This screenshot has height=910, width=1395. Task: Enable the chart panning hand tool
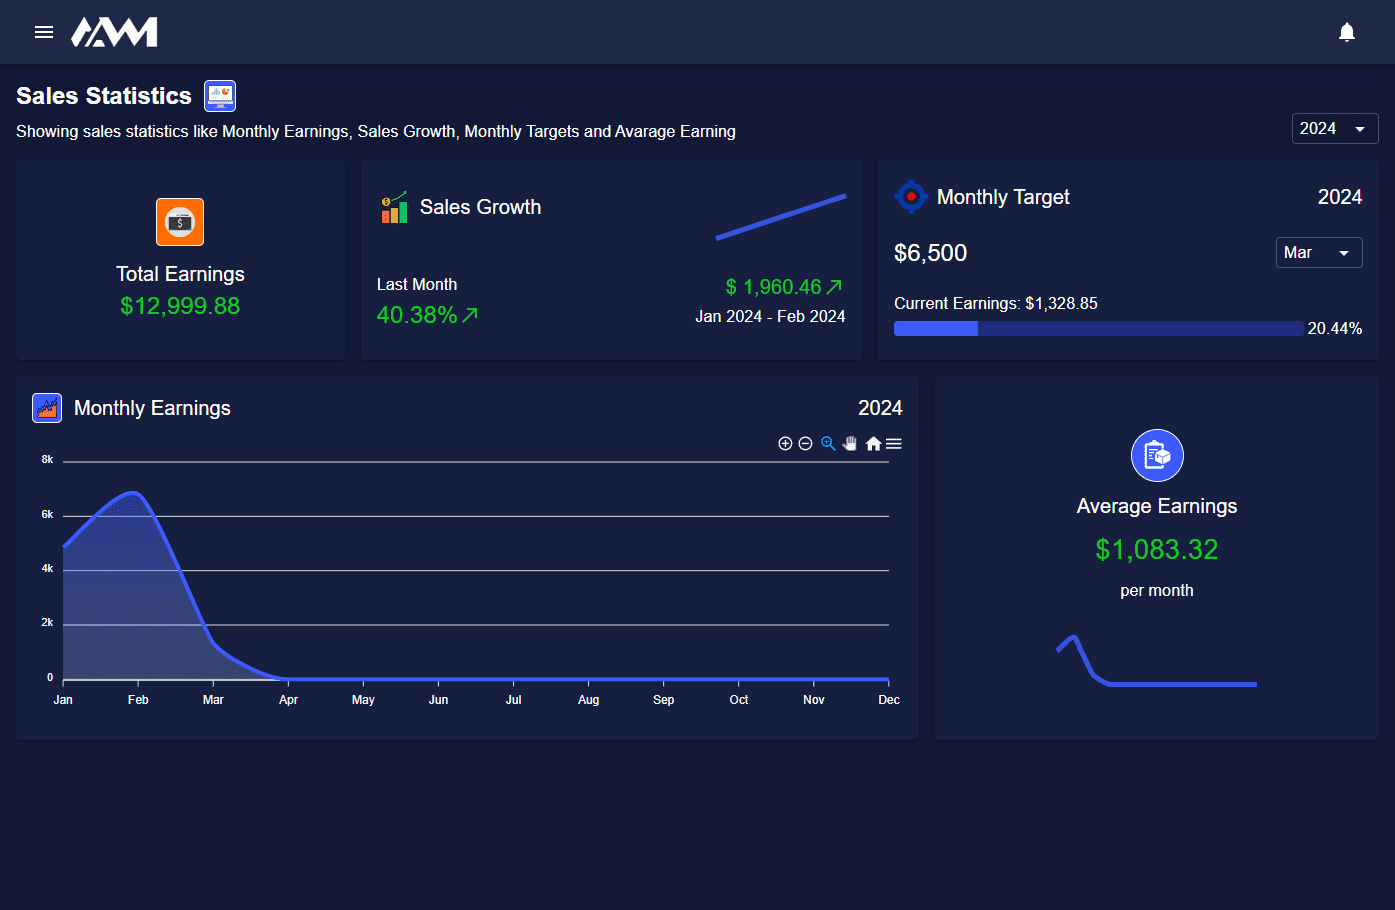click(850, 444)
